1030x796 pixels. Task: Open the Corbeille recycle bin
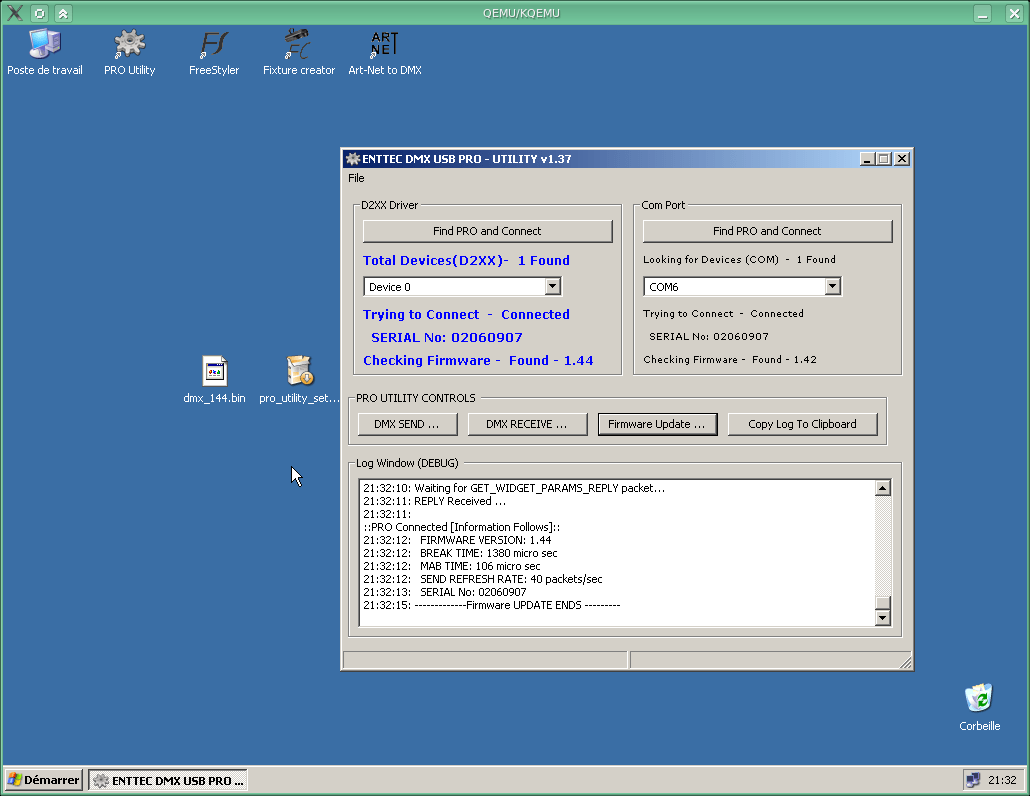coord(978,700)
